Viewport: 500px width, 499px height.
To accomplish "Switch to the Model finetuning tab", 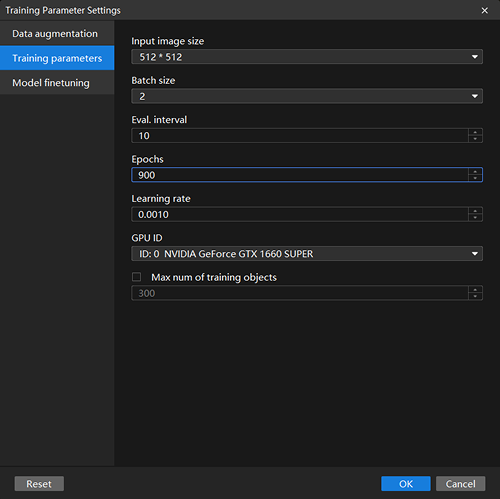I will point(57,82).
